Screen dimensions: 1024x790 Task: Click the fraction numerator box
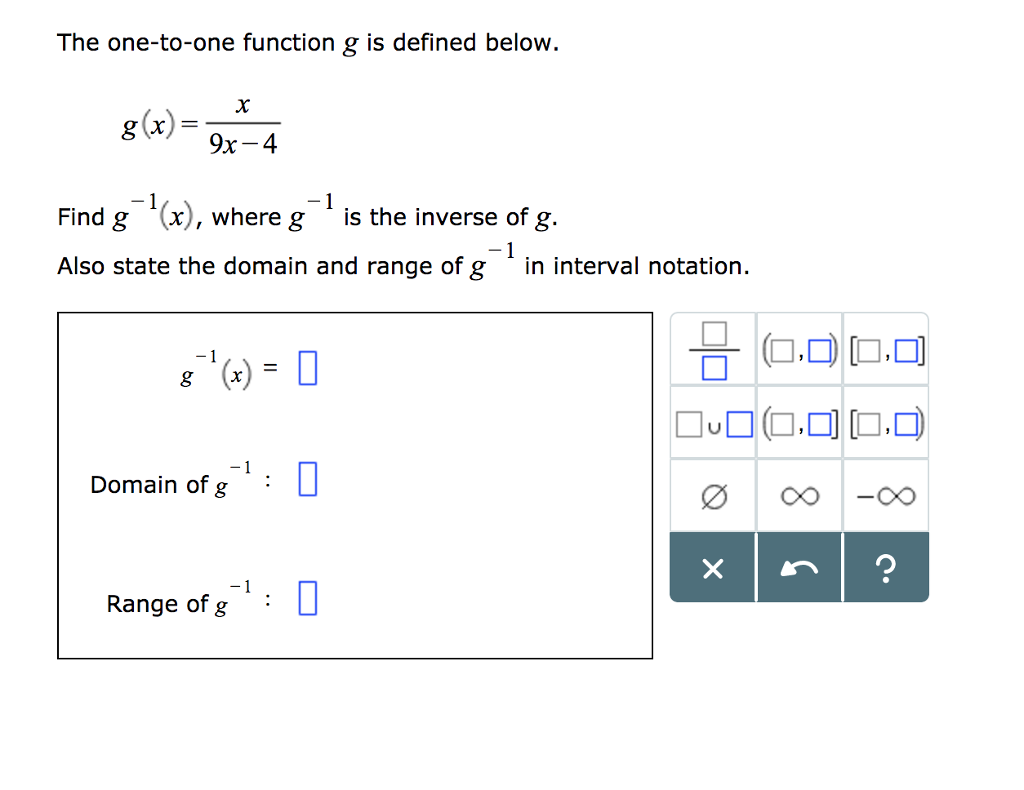[712, 335]
